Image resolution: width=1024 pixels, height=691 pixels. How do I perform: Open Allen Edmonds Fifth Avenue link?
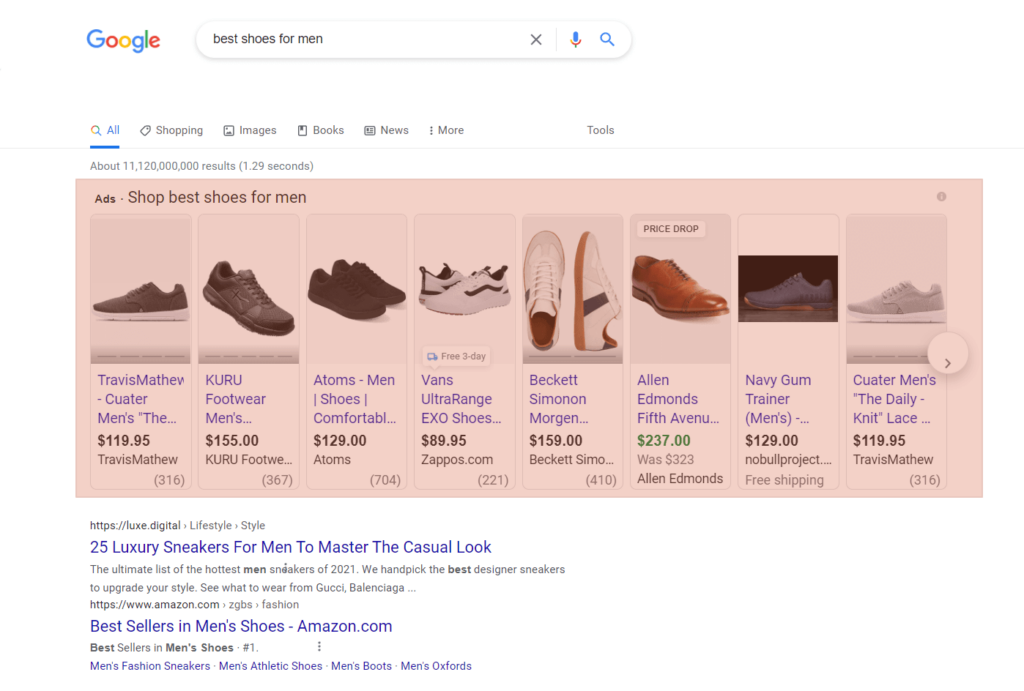tap(678, 398)
